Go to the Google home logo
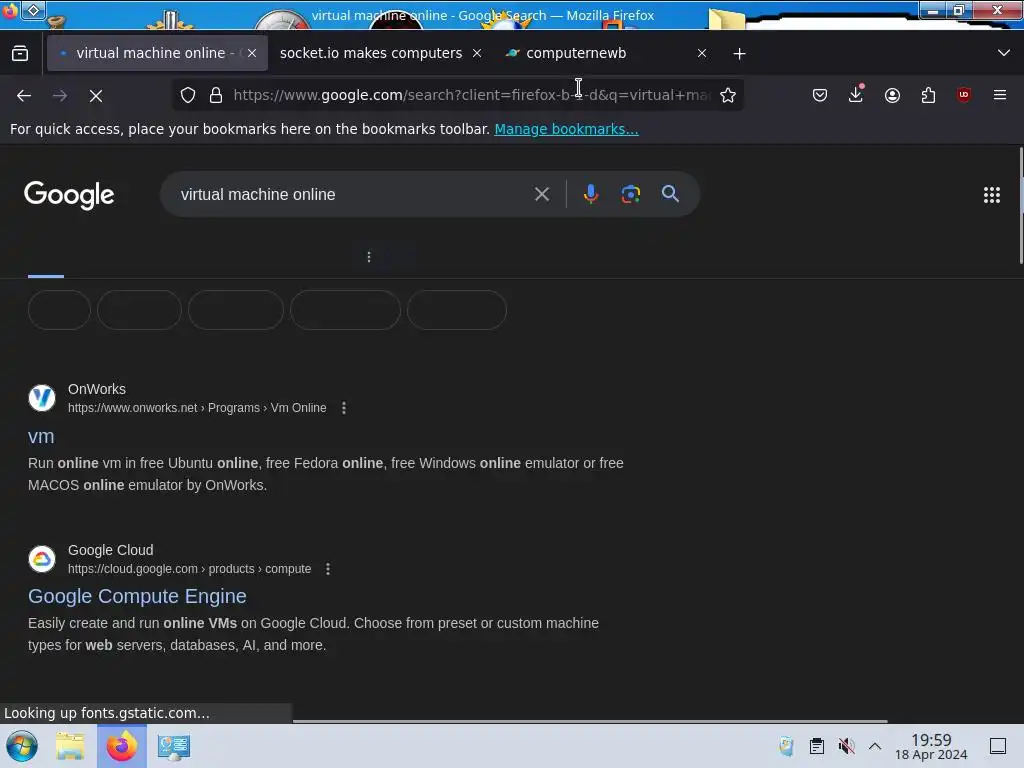This screenshot has width=1024, height=768. point(69,195)
